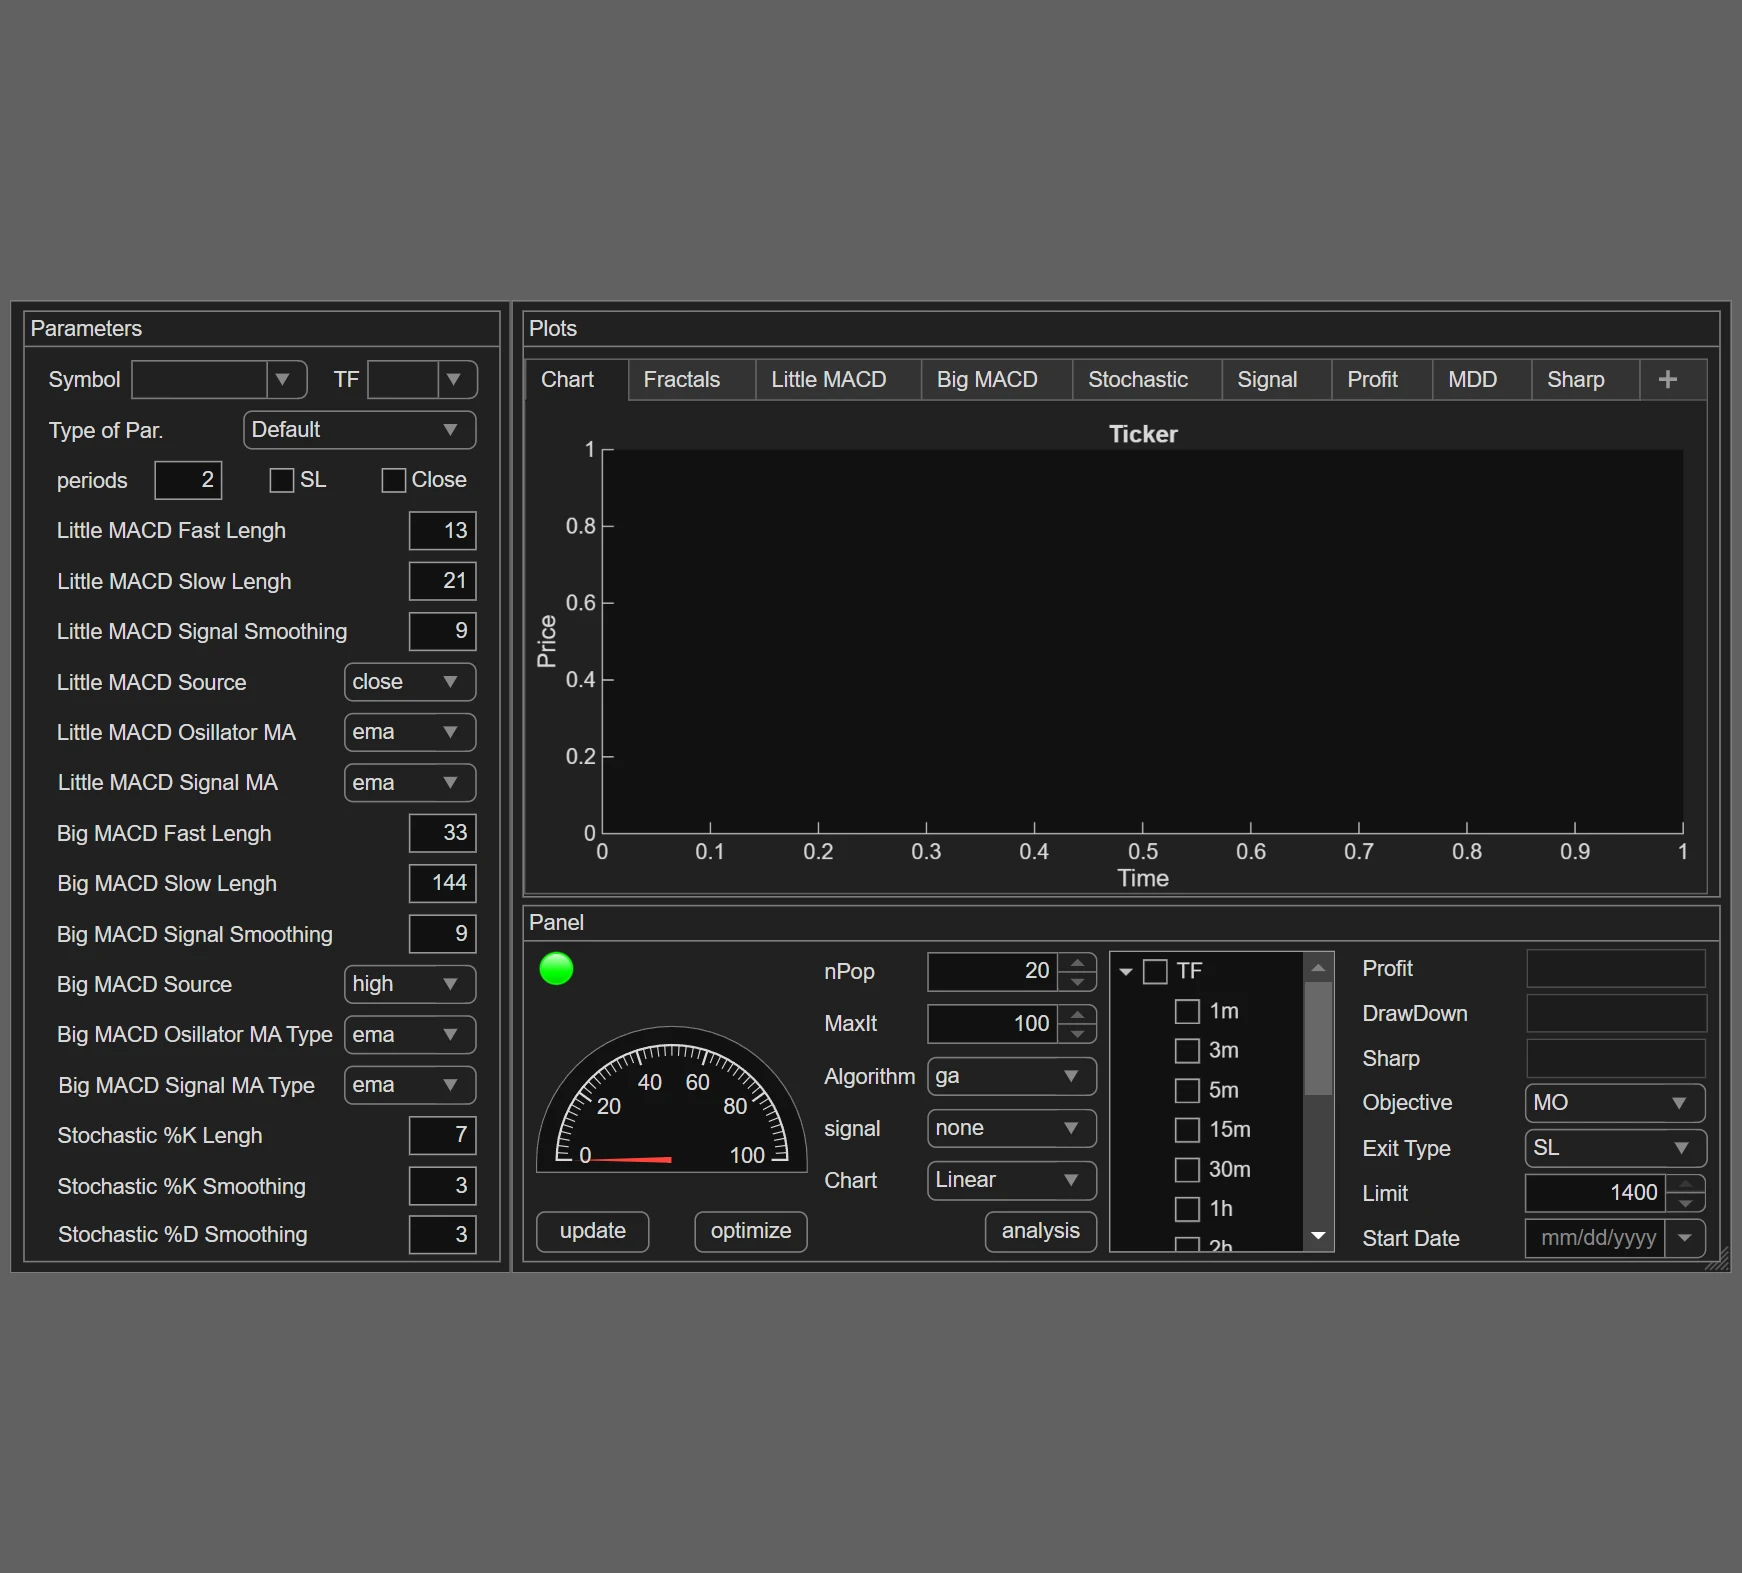Viewport: 1742px width, 1573px height.
Task: Enable the SL checkbox
Action: click(x=282, y=481)
